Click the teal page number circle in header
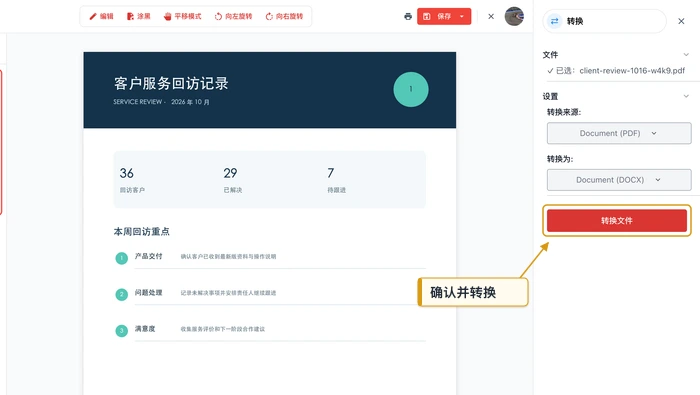This screenshot has height=395, width=700. point(411,89)
